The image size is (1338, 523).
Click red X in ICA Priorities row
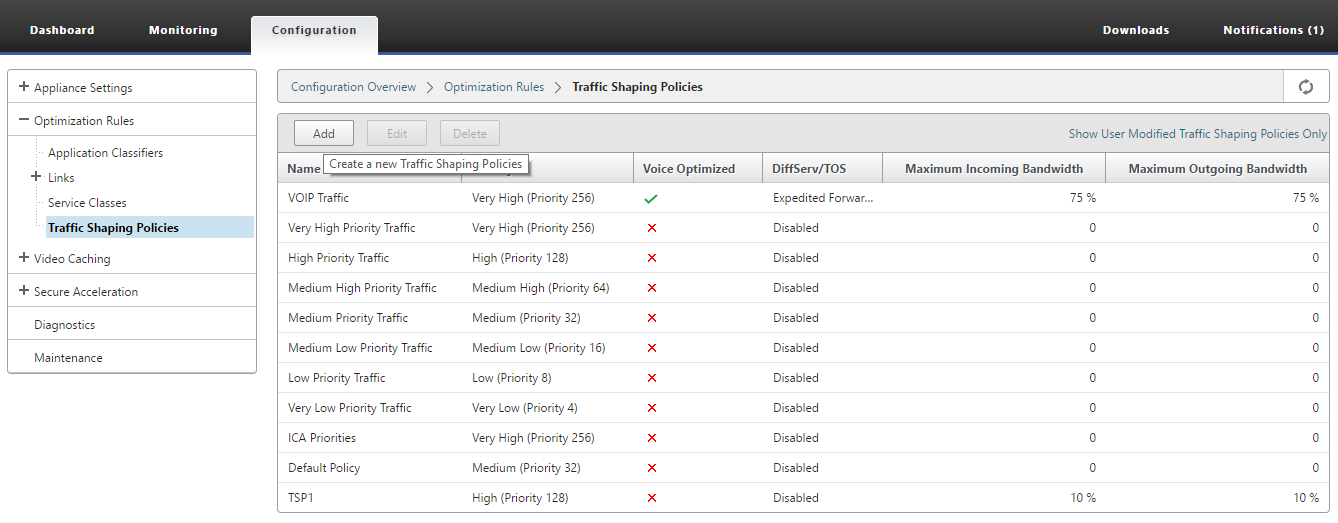[x=652, y=438]
